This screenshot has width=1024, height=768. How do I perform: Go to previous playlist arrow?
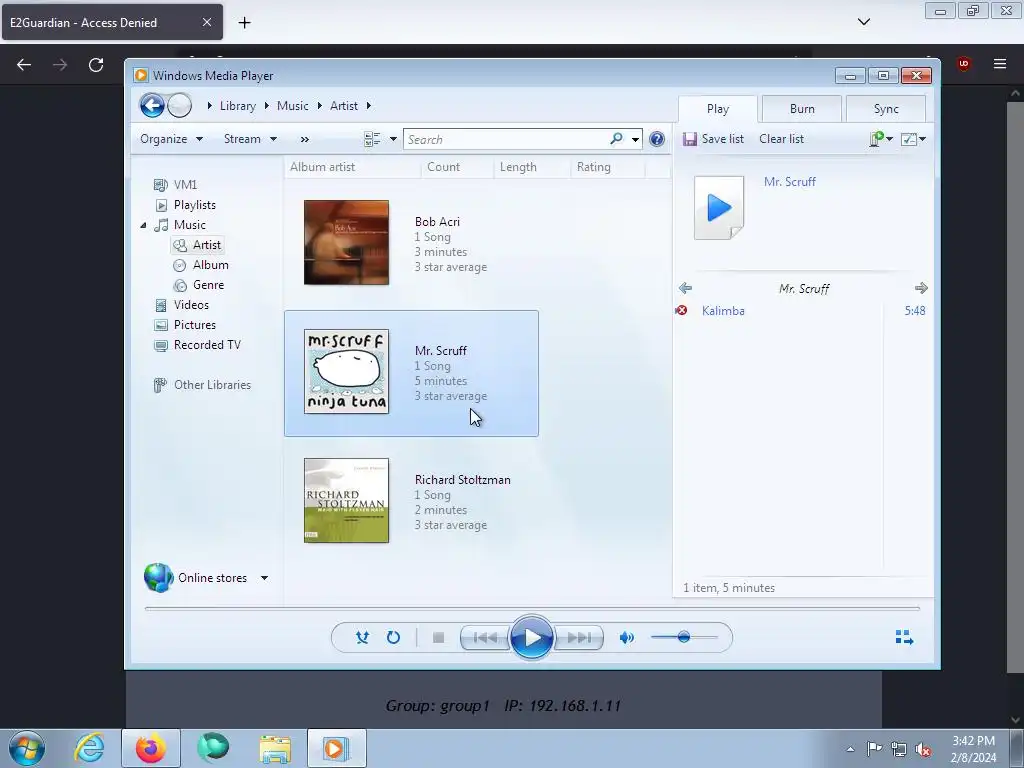click(x=685, y=288)
